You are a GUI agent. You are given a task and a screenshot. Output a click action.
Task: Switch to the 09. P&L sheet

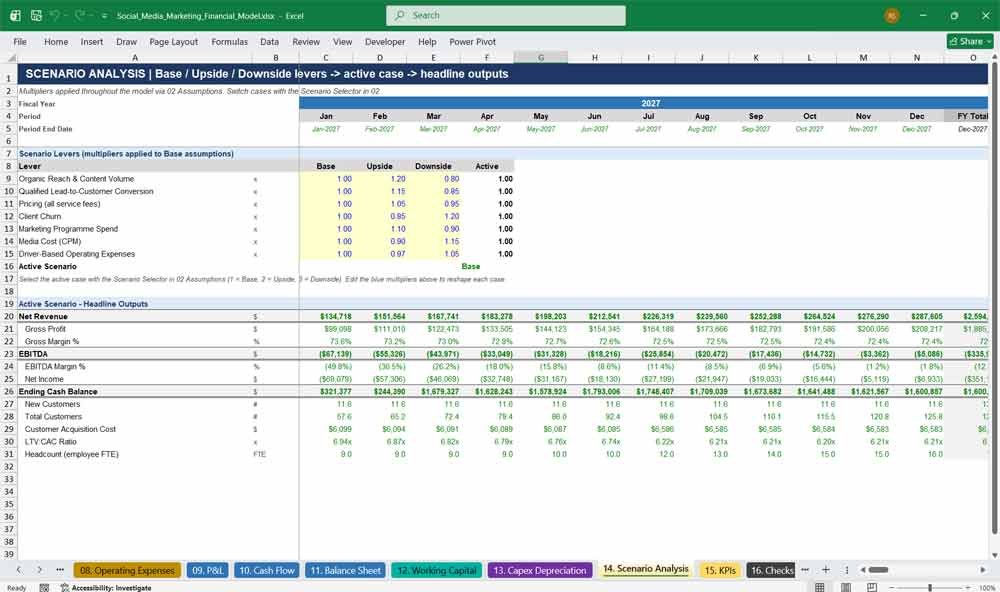(x=207, y=570)
